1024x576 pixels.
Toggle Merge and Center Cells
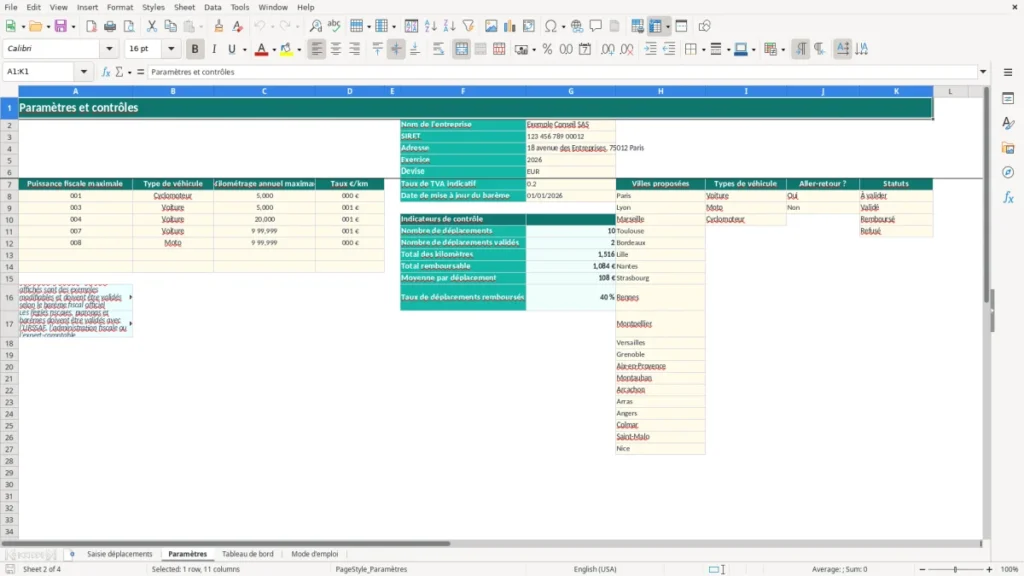[461, 49]
